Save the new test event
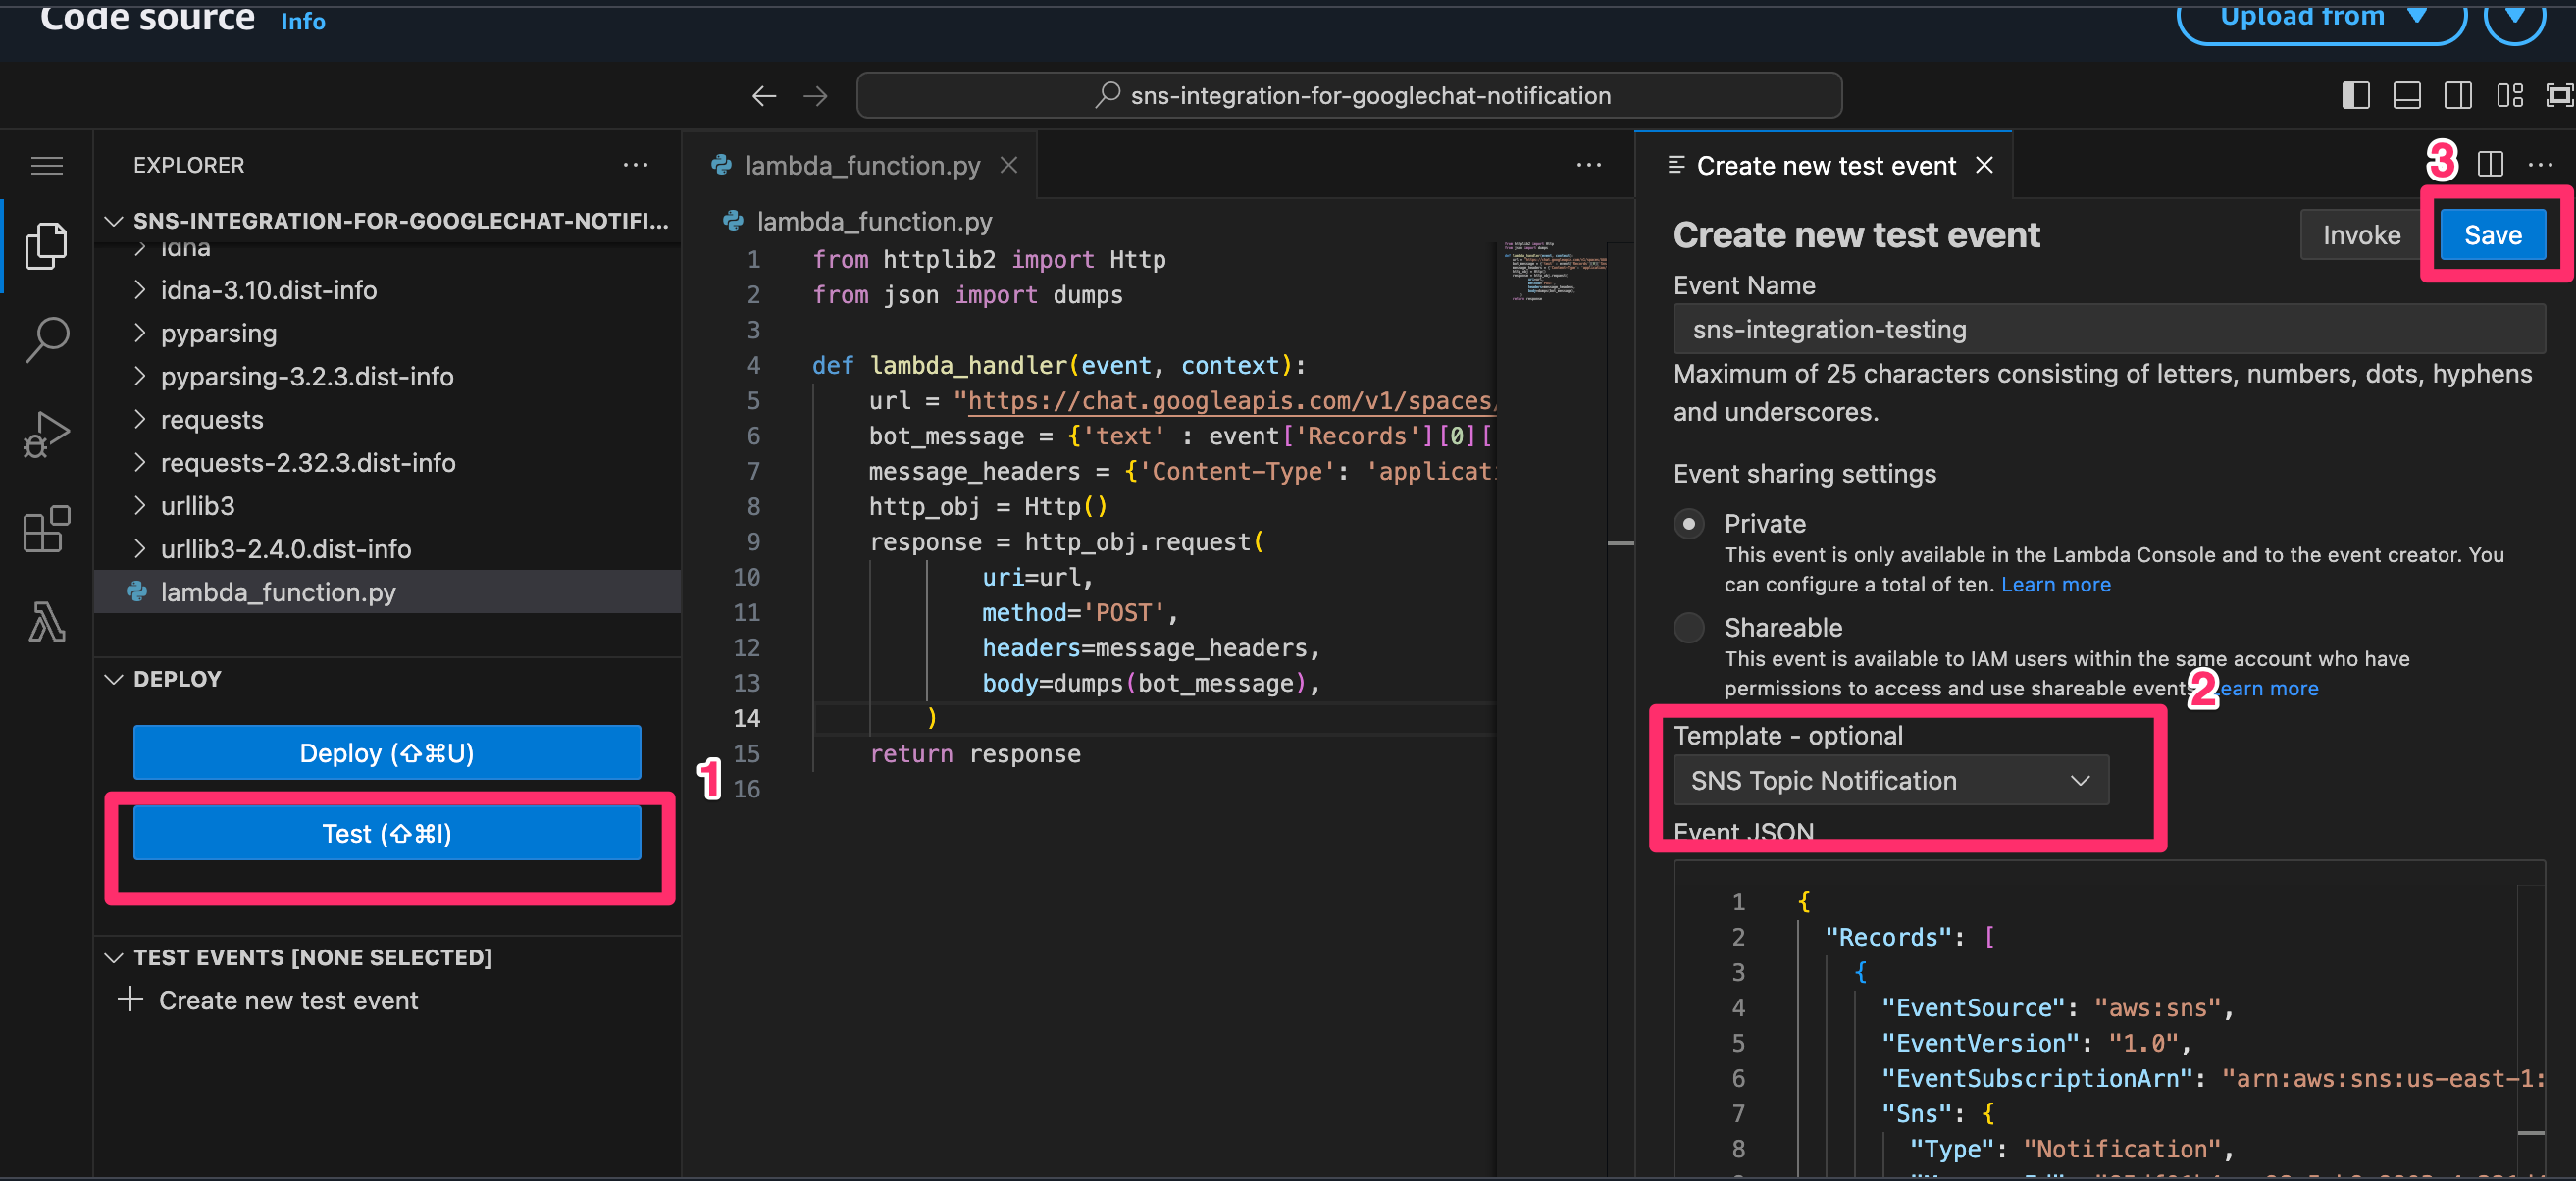The height and width of the screenshot is (1181, 2576). coord(2492,235)
